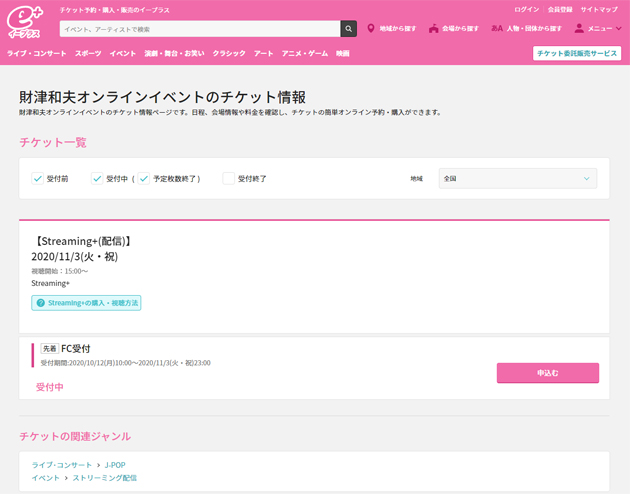The height and width of the screenshot is (494, 630).
Task: Click the location pin 地域から探す icon
Action: [371, 29]
